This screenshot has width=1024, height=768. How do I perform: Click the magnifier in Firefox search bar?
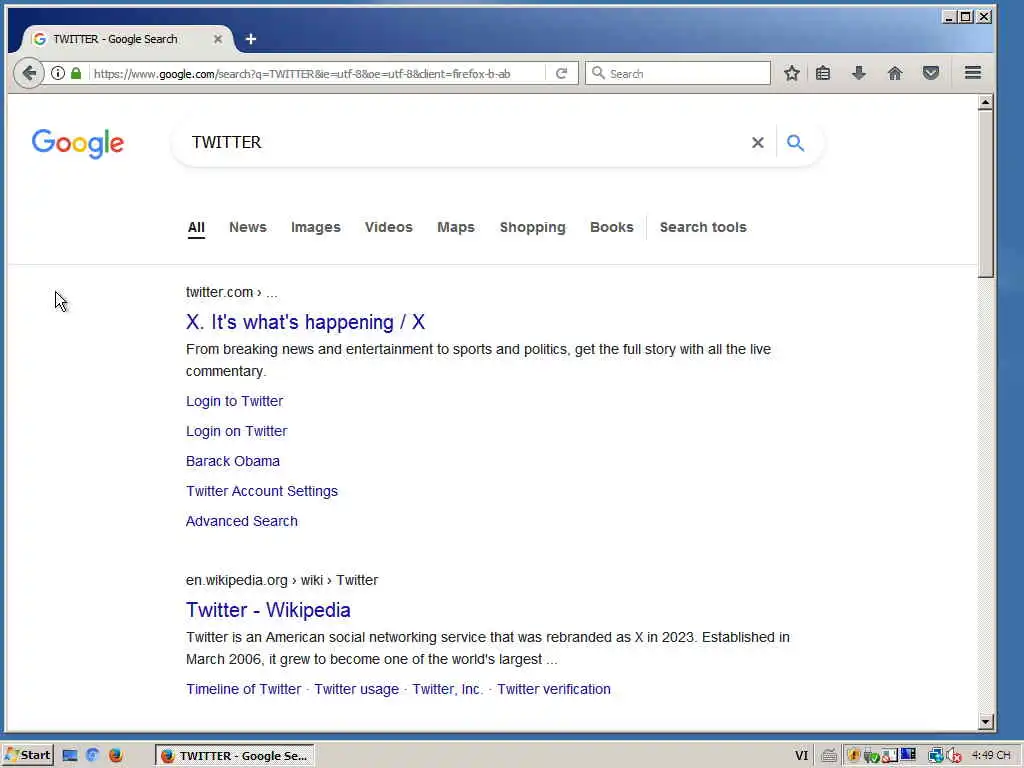tap(598, 73)
